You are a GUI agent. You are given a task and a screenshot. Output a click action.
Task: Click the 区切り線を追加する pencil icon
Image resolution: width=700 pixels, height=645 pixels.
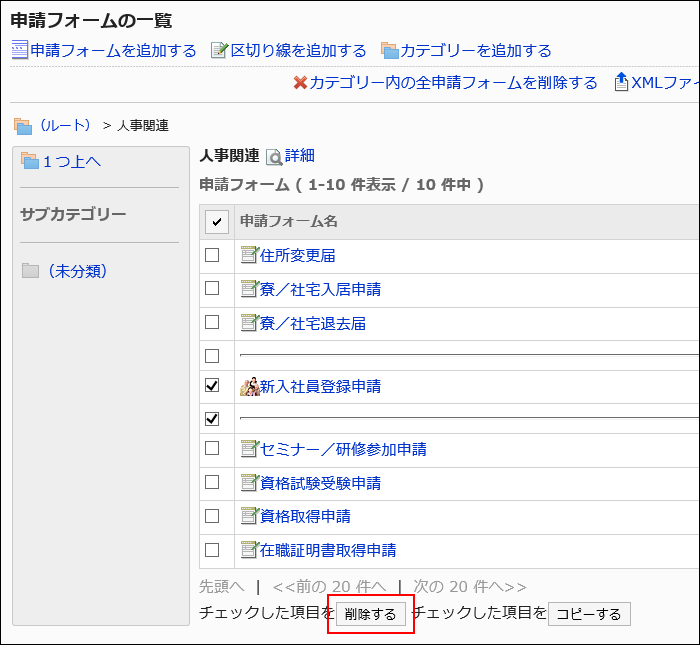tap(219, 50)
